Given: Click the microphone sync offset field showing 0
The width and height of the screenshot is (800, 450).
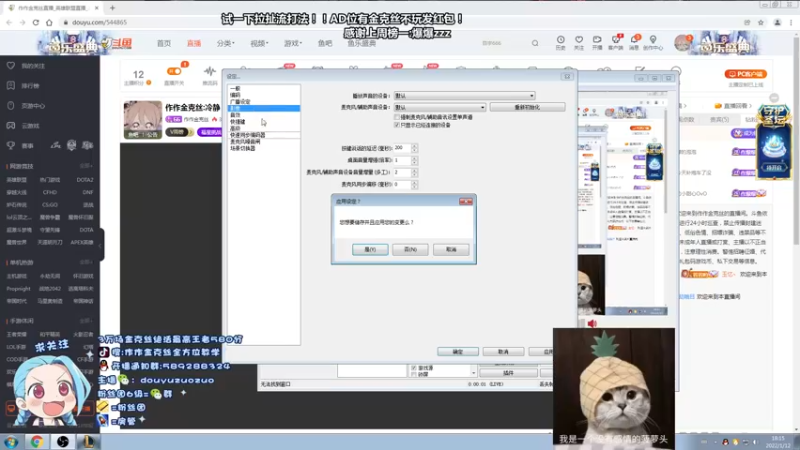Looking at the screenshot, I should coord(402,184).
